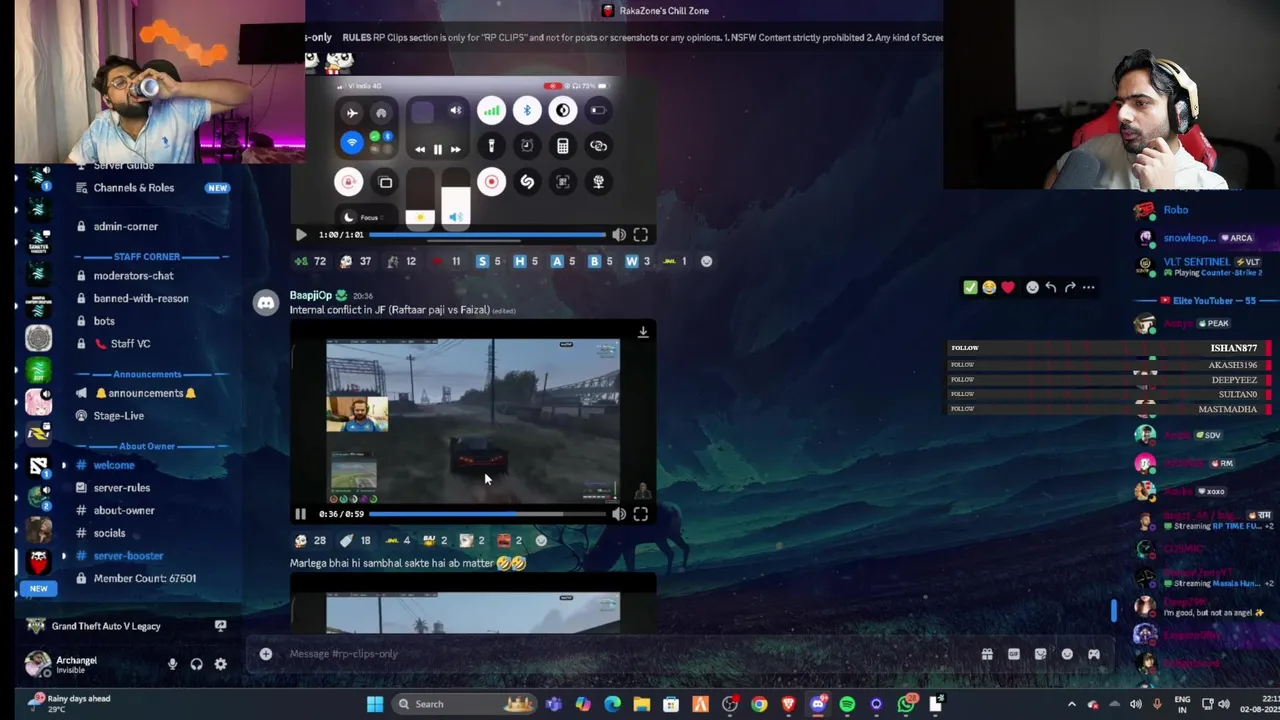
Task: Download the BaapjiOp video attachment
Action: pos(643,332)
